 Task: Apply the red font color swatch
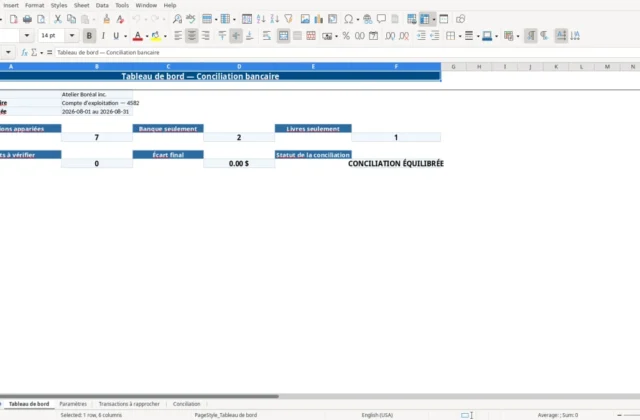pyautogui.click(x=138, y=36)
